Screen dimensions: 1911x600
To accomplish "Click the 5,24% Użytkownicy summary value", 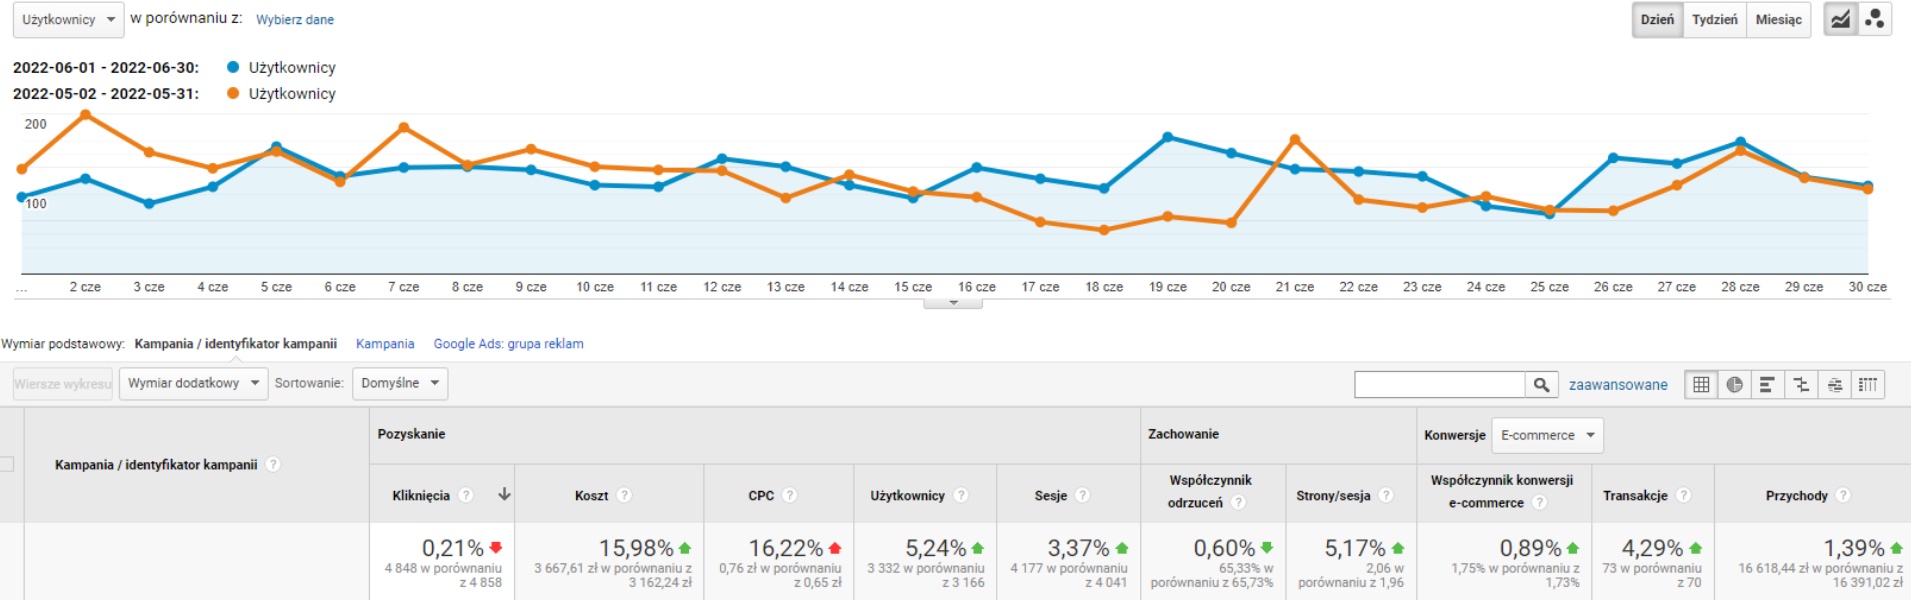I will coord(936,548).
